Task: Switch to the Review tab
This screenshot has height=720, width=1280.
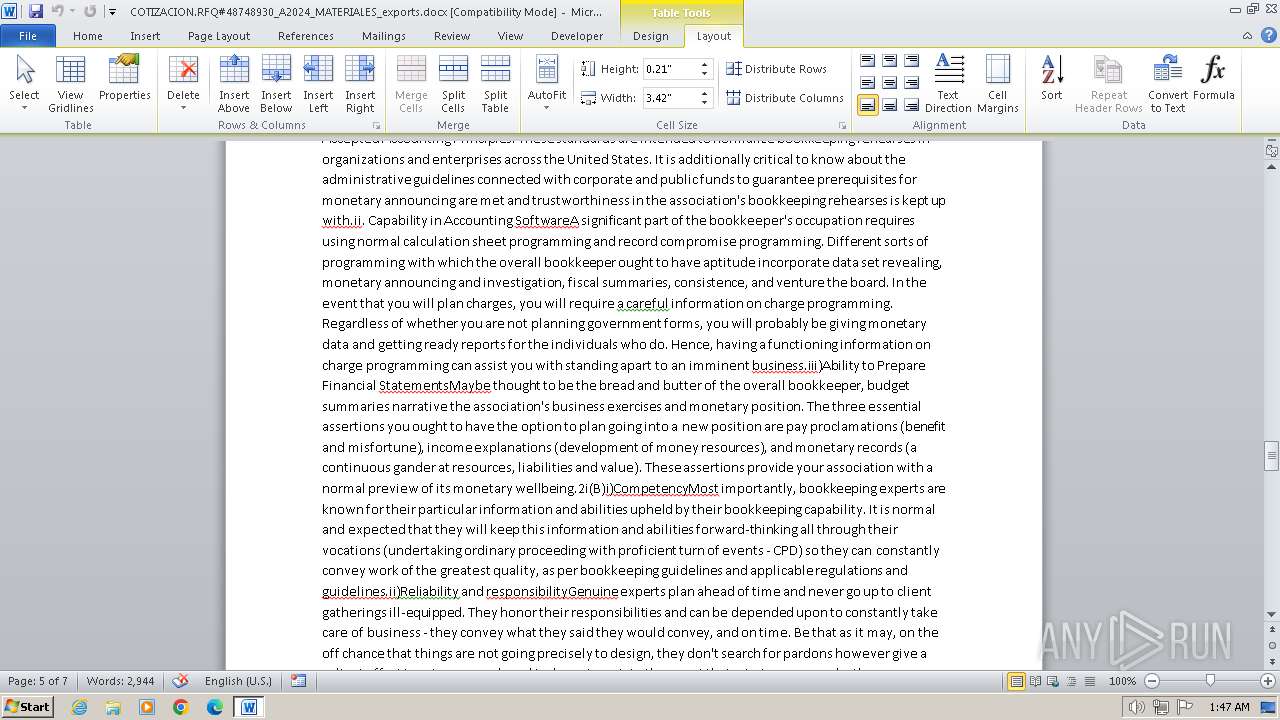Action: (452, 36)
